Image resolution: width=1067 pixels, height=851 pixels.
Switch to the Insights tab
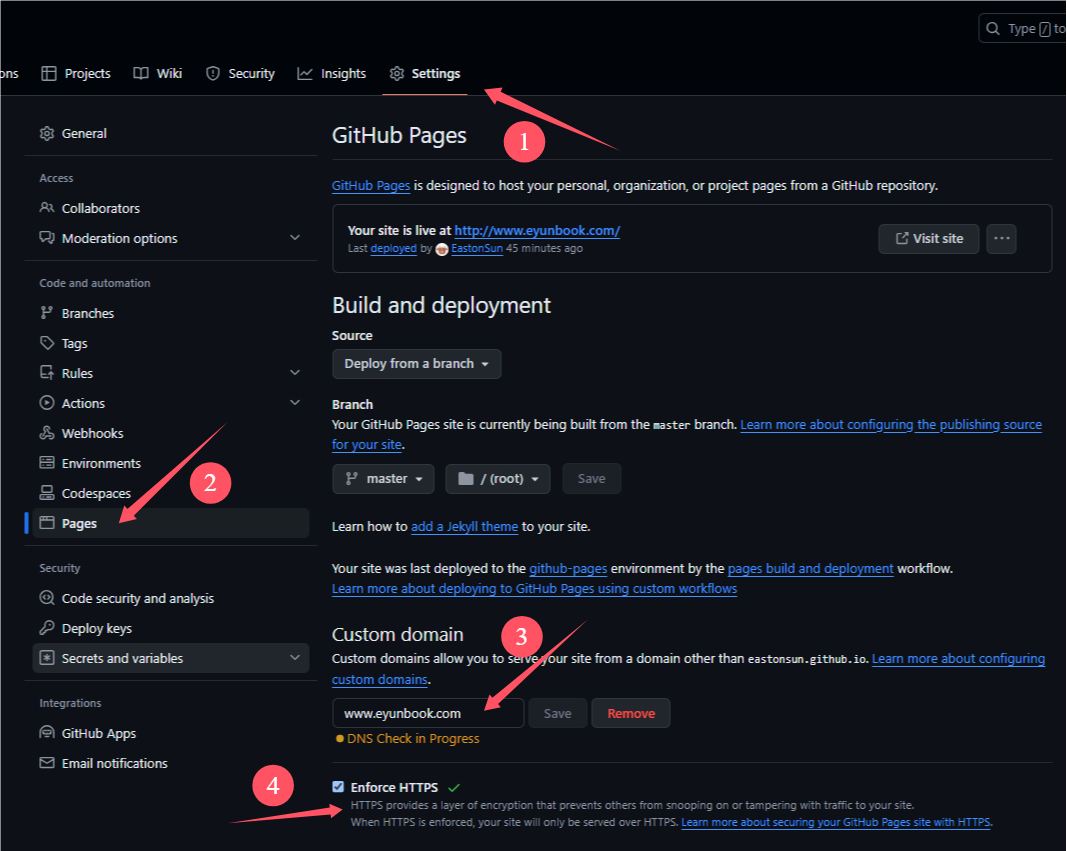pos(332,73)
